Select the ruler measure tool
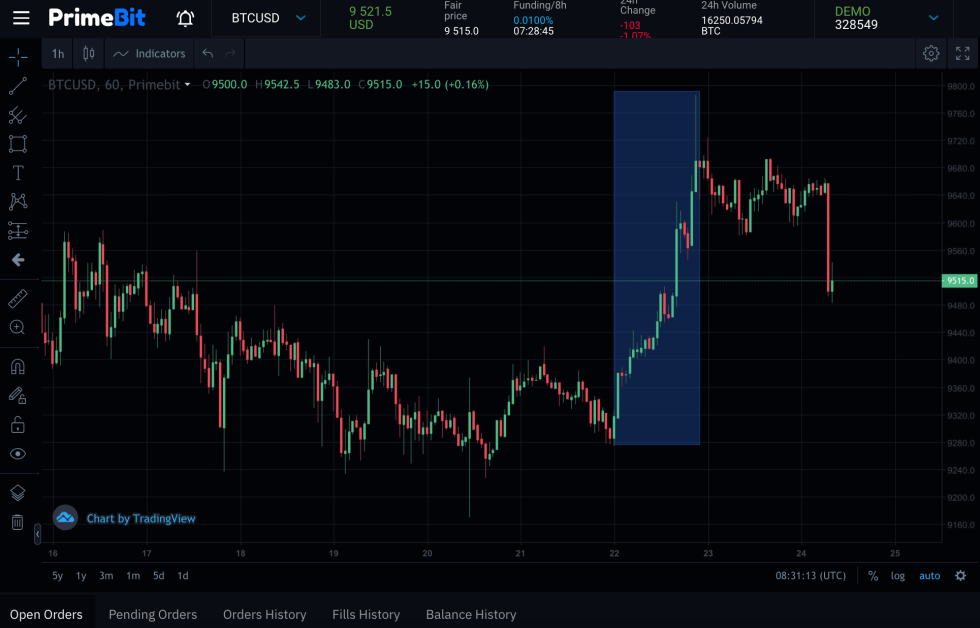The width and height of the screenshot is (980, 628). [x=17, y=299]
